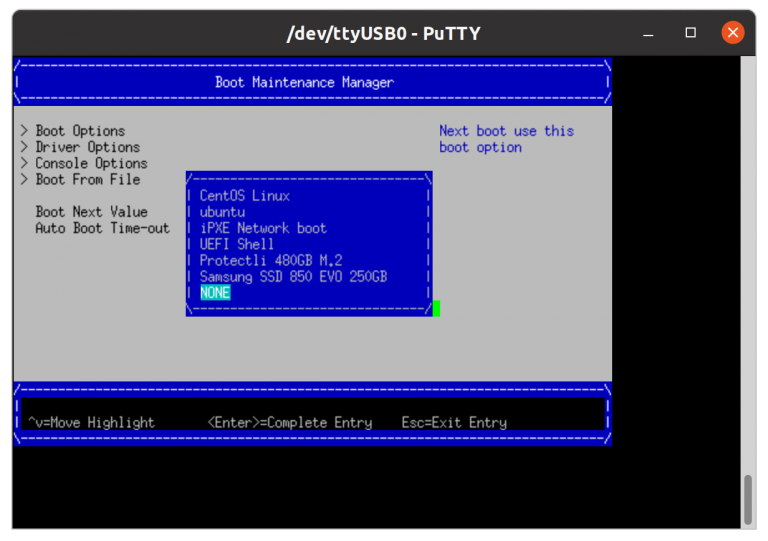
Task: Choose CentOS Linux as next boot
Action: click(245, 196)
